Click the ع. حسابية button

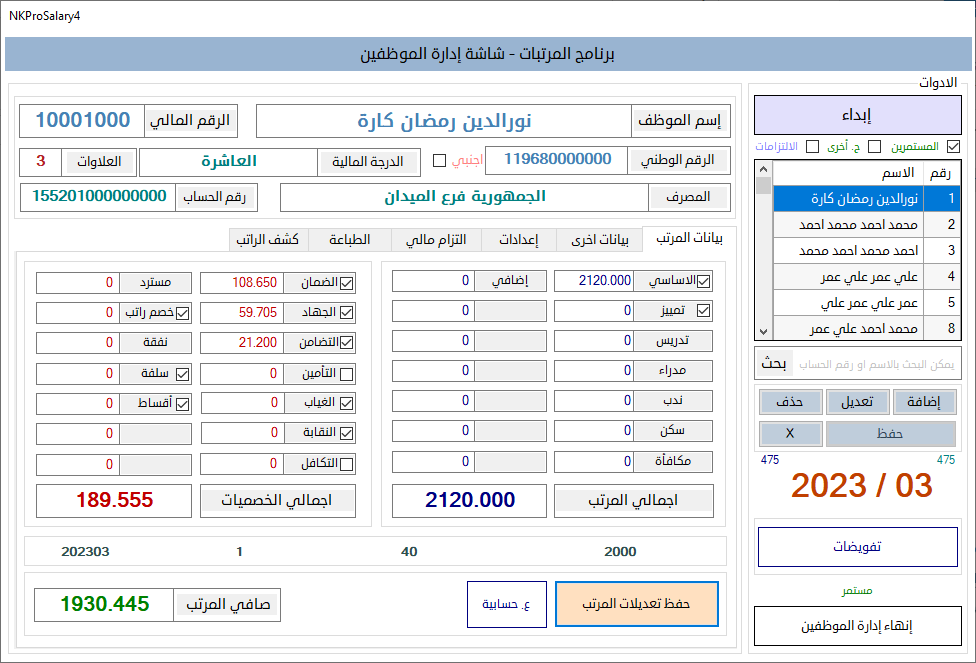(507, 604)
